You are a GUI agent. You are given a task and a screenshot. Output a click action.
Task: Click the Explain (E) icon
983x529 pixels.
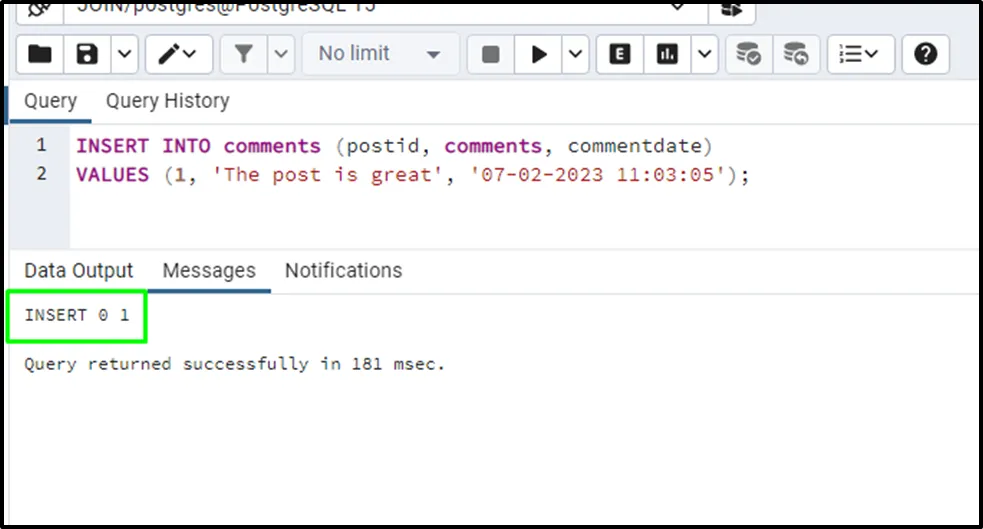(620, 54)
